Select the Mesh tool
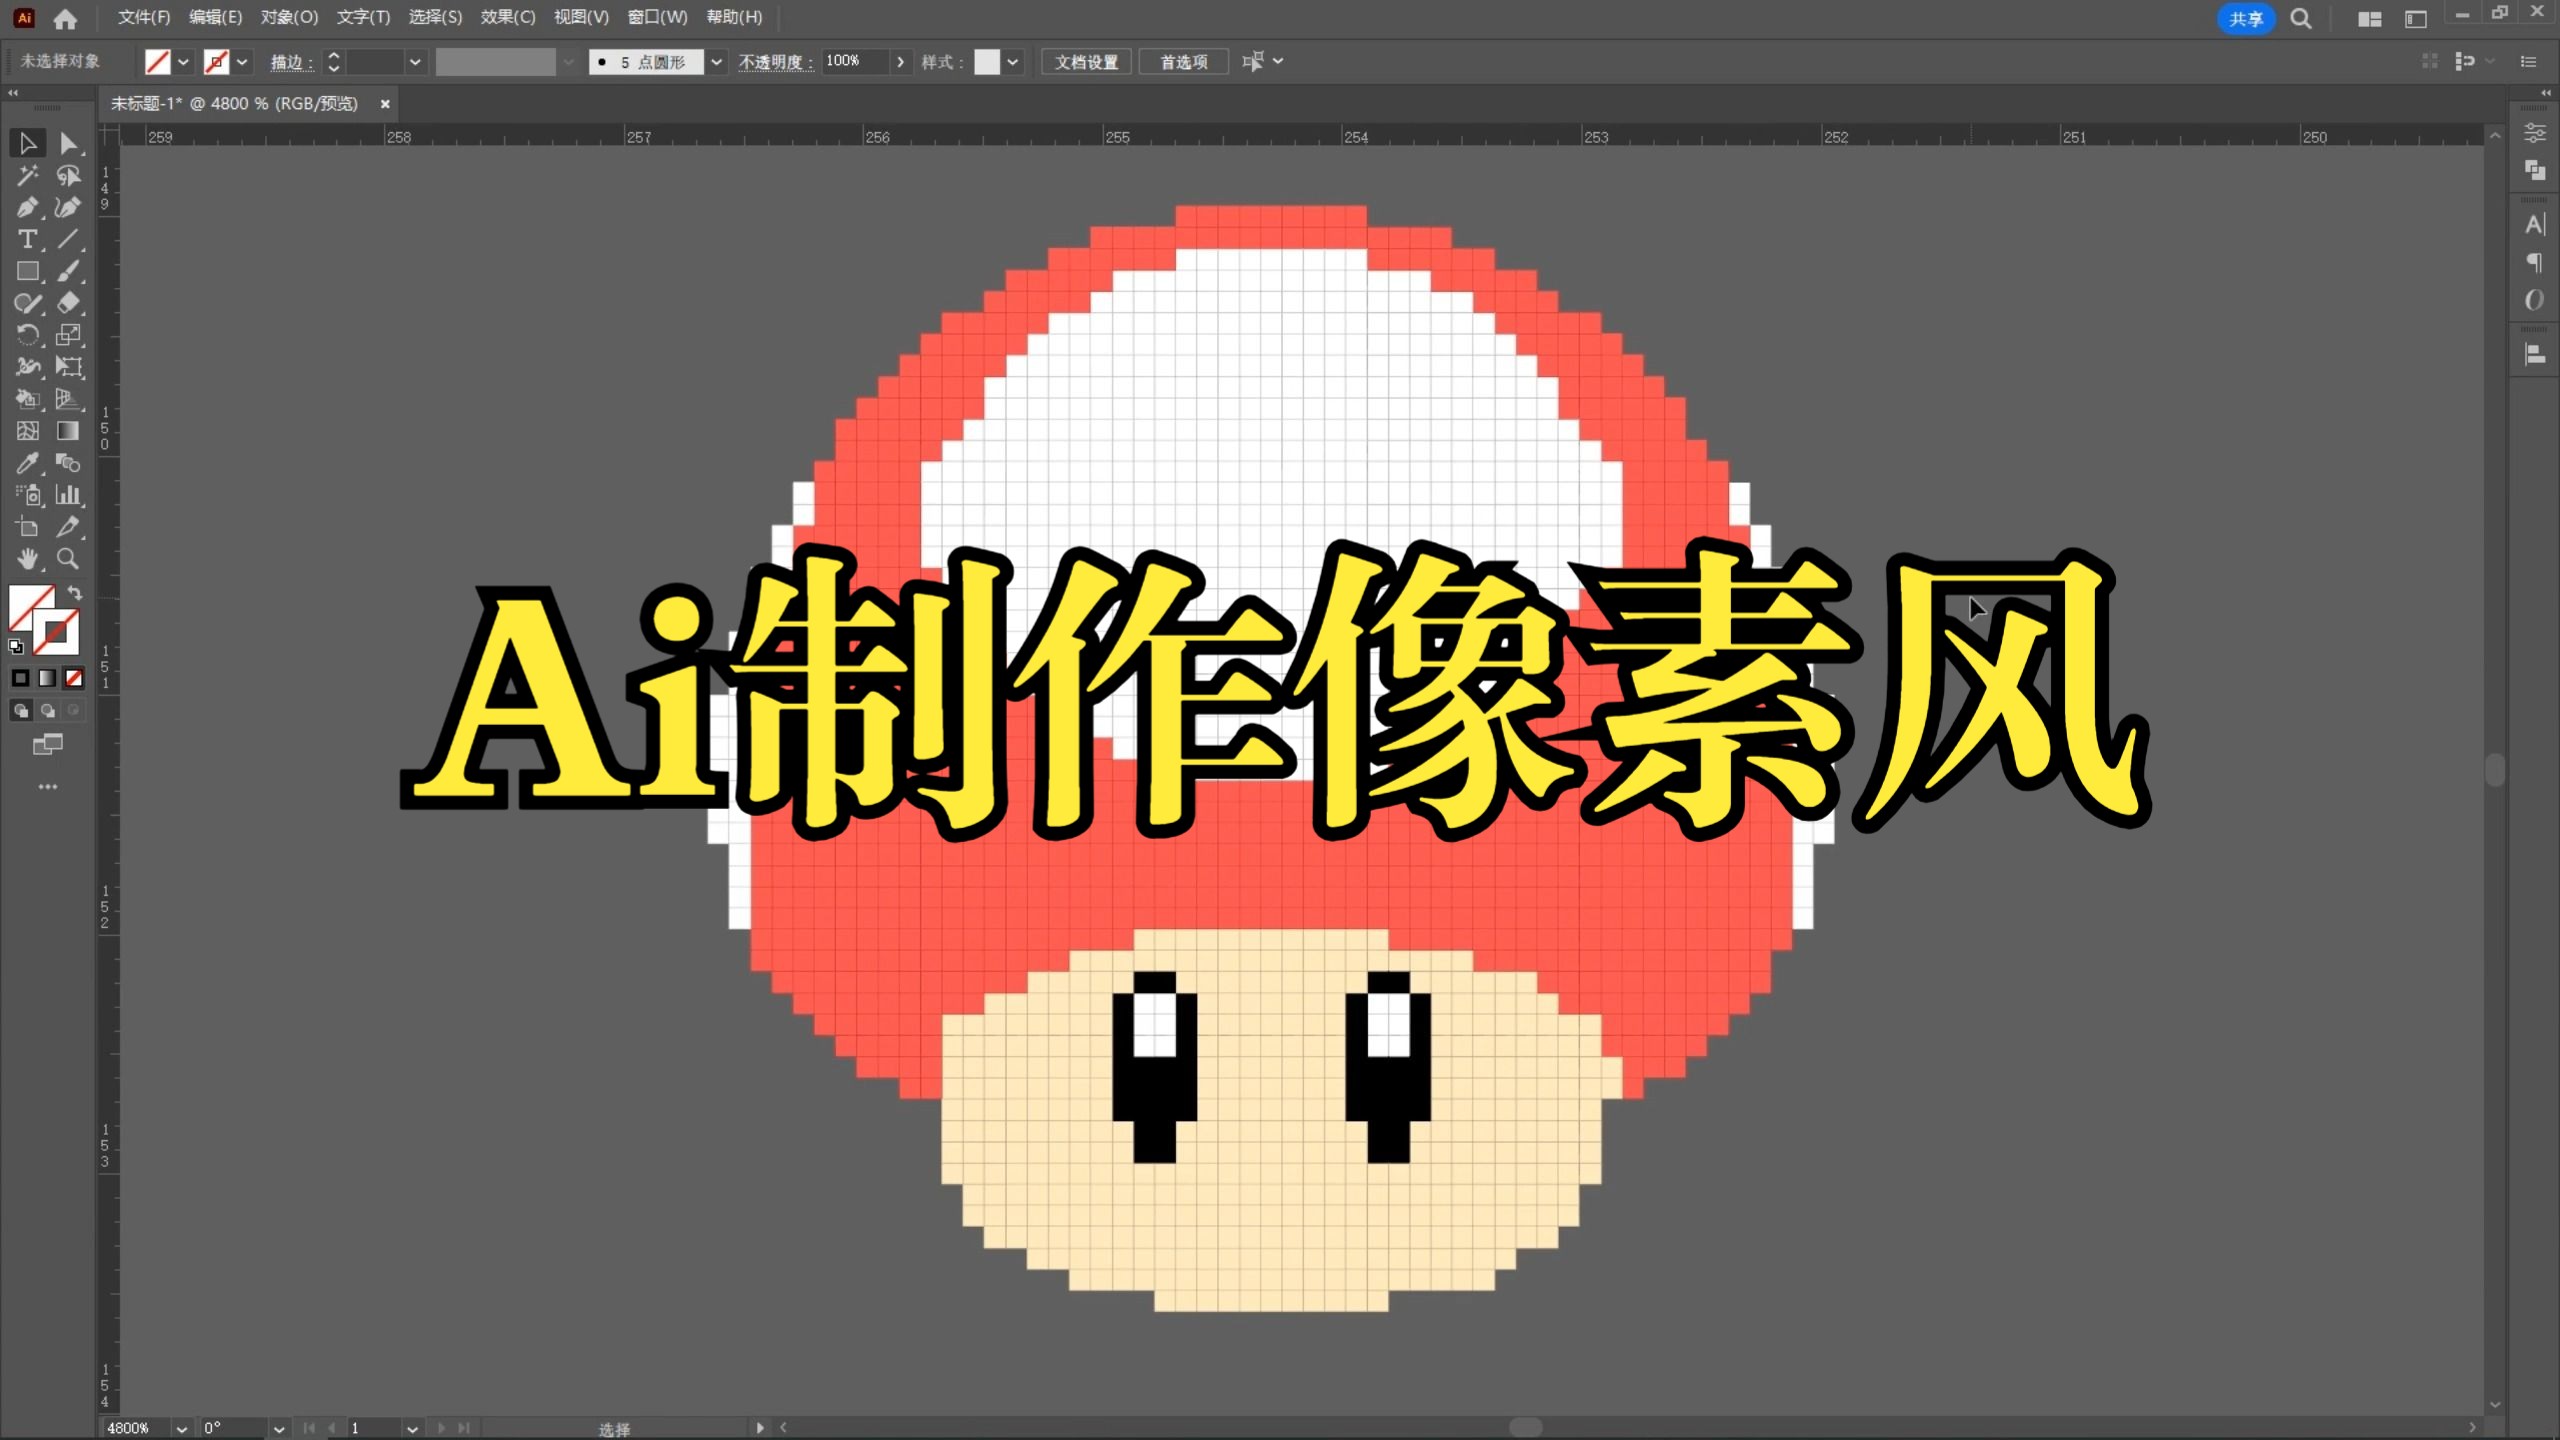The width and height of the screenshot is (2560, 1440). [x=27, y=431]
